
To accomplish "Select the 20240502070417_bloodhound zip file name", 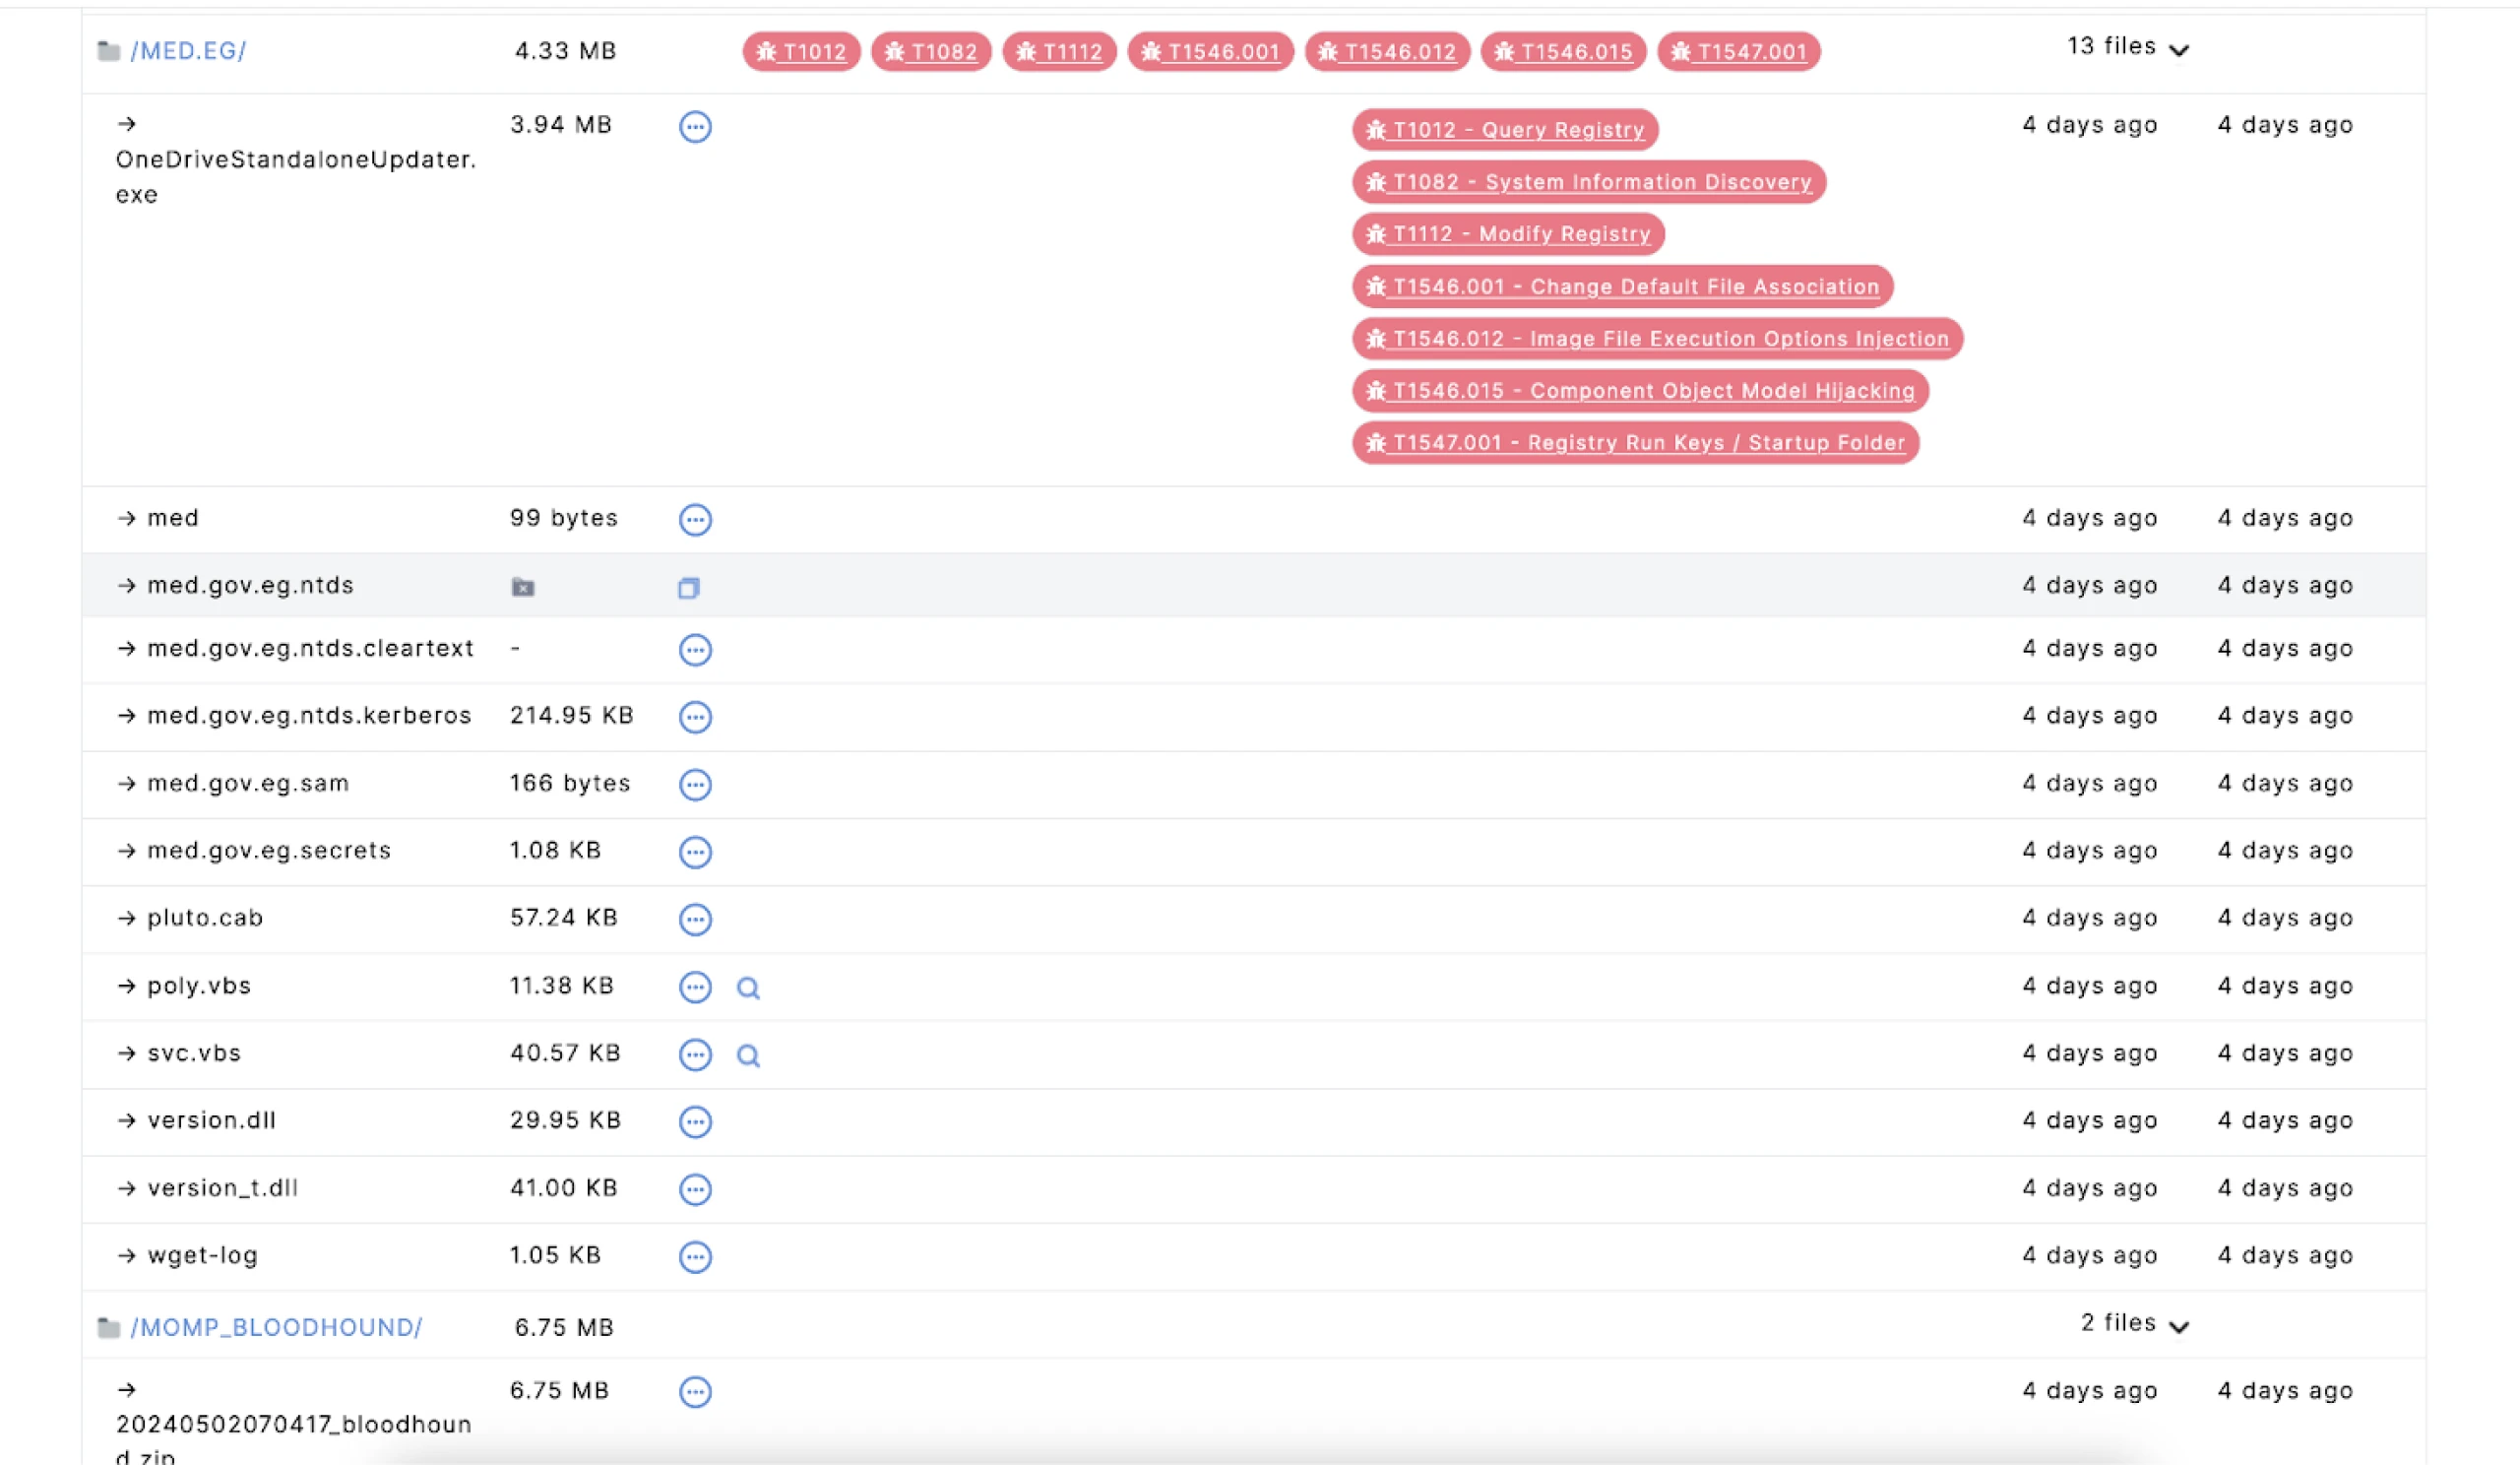I will click(x=294, y=1440).
